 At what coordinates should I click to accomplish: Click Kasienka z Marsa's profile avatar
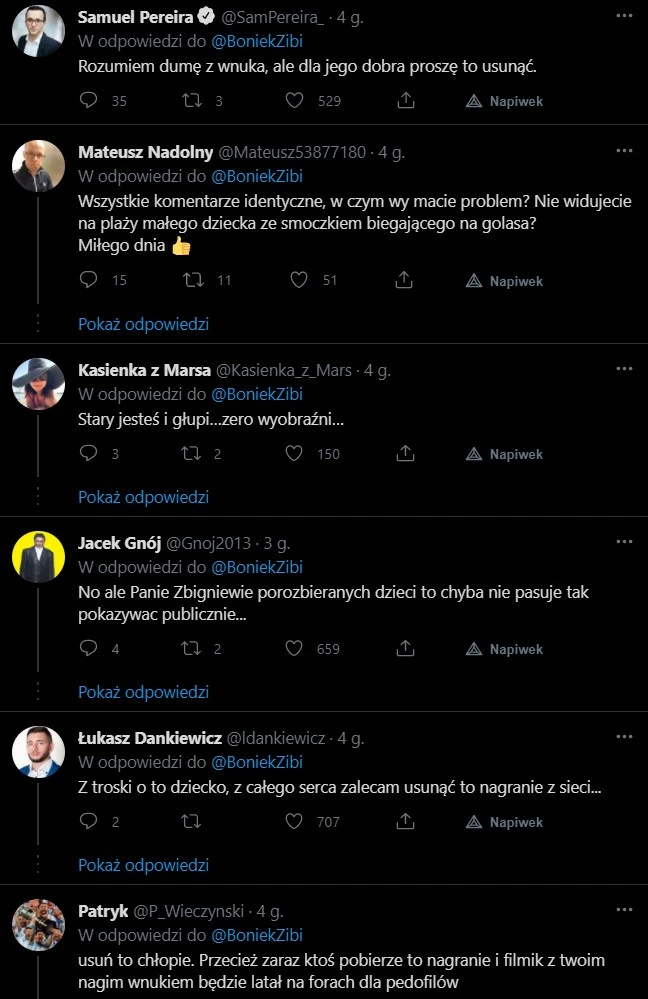point(38,383)
